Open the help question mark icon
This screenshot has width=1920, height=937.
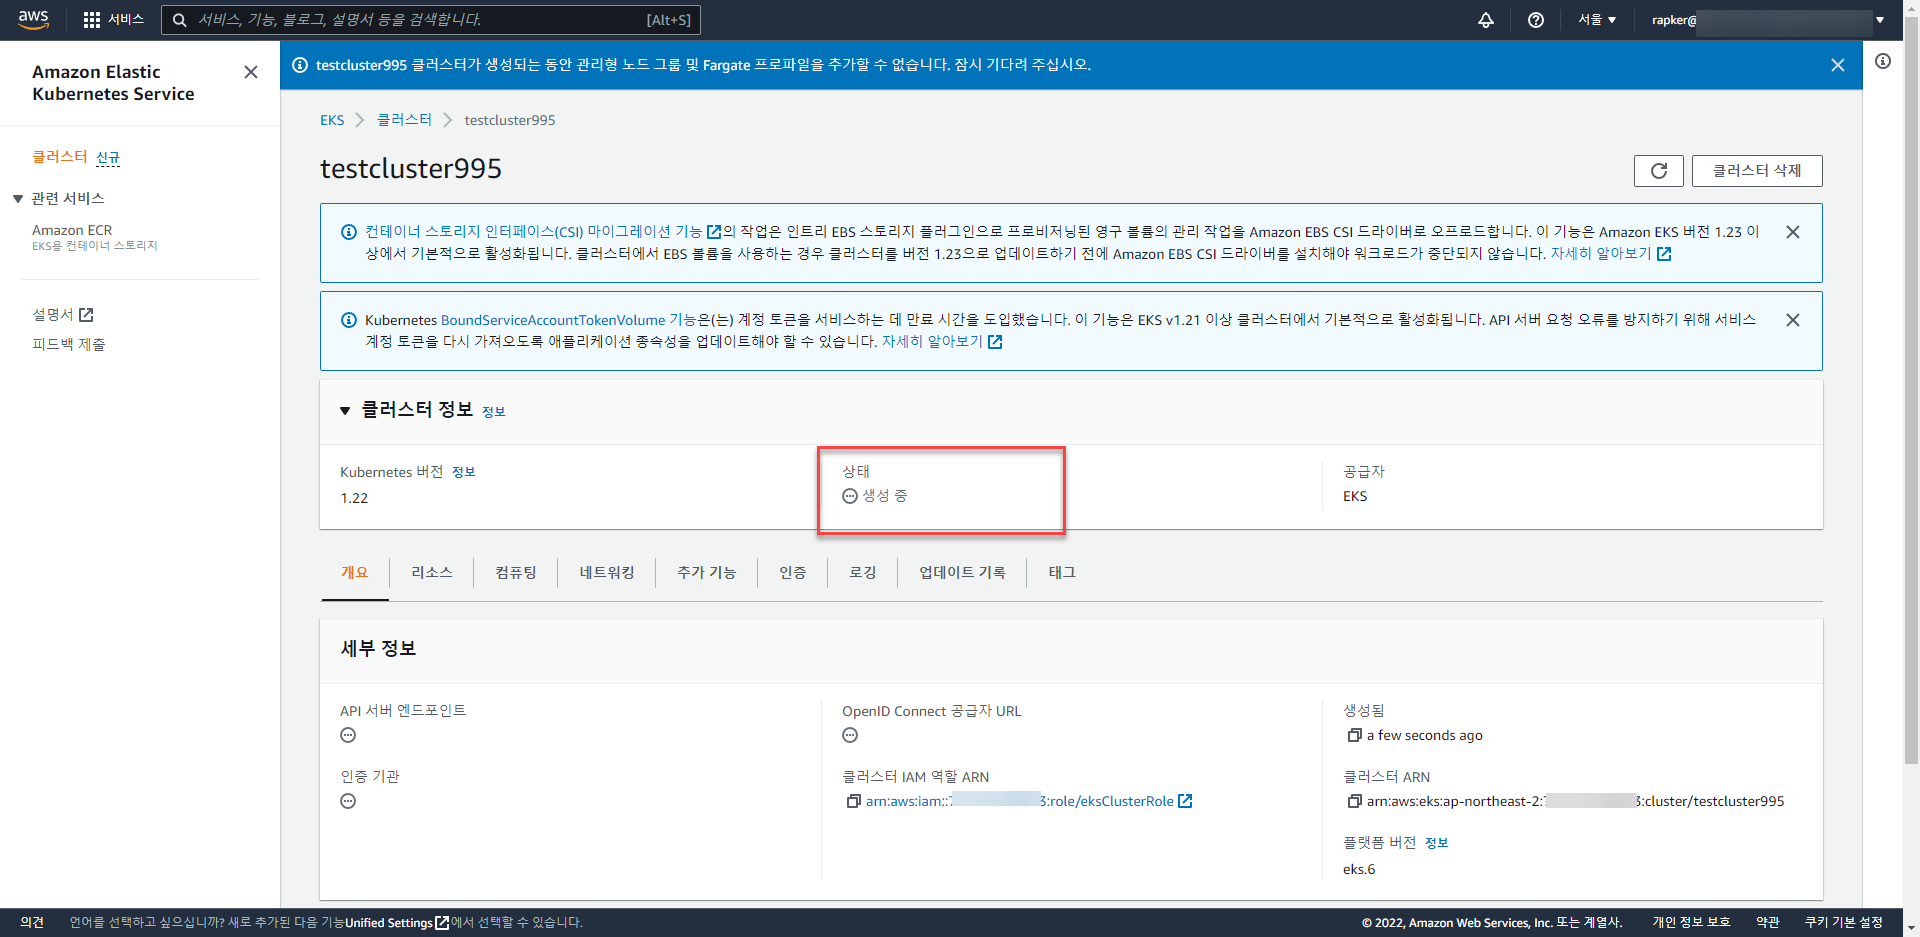(x=1536, y=20)
